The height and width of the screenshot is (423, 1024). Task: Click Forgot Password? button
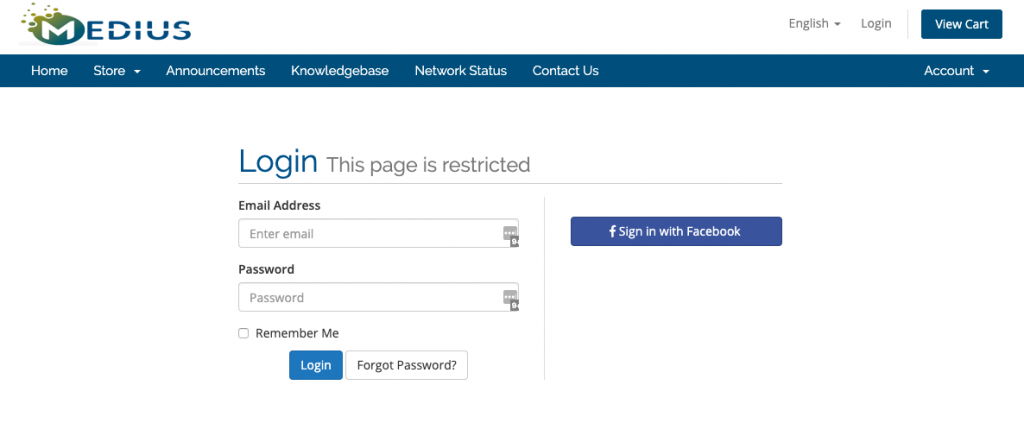[x=406, y=366]
